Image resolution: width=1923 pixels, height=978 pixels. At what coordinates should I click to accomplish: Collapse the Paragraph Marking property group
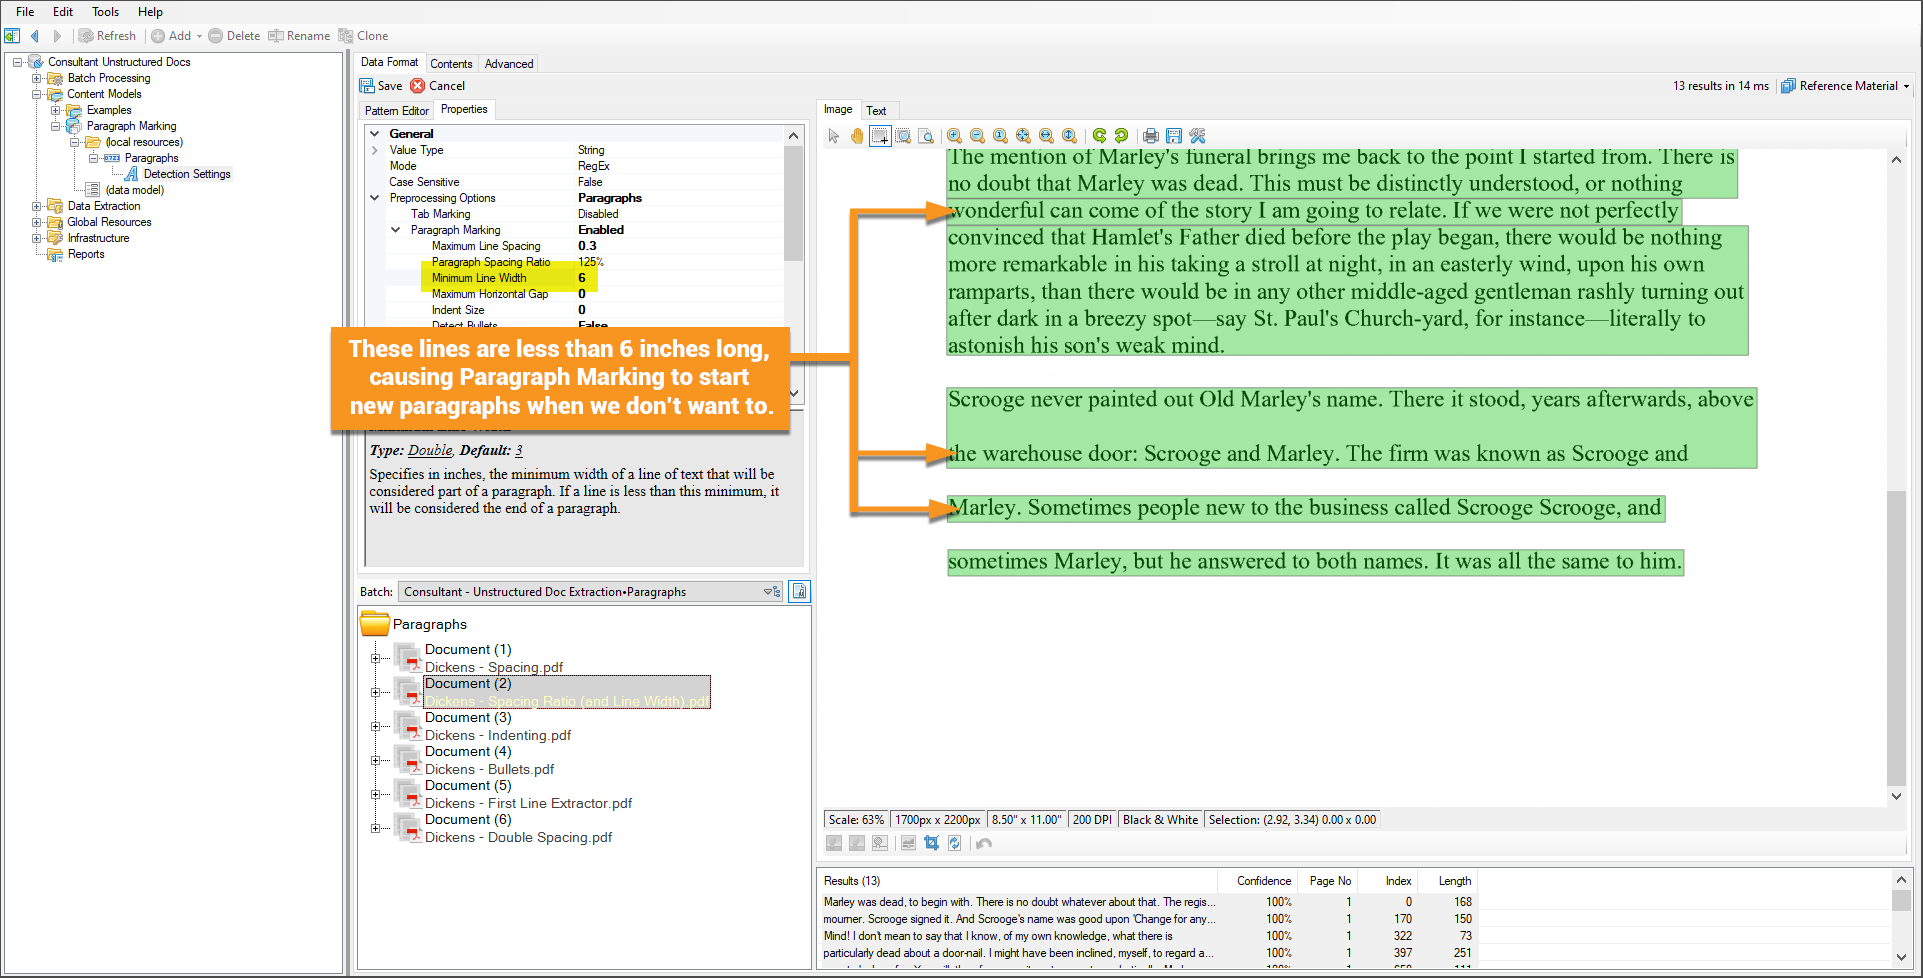point(396,230)
